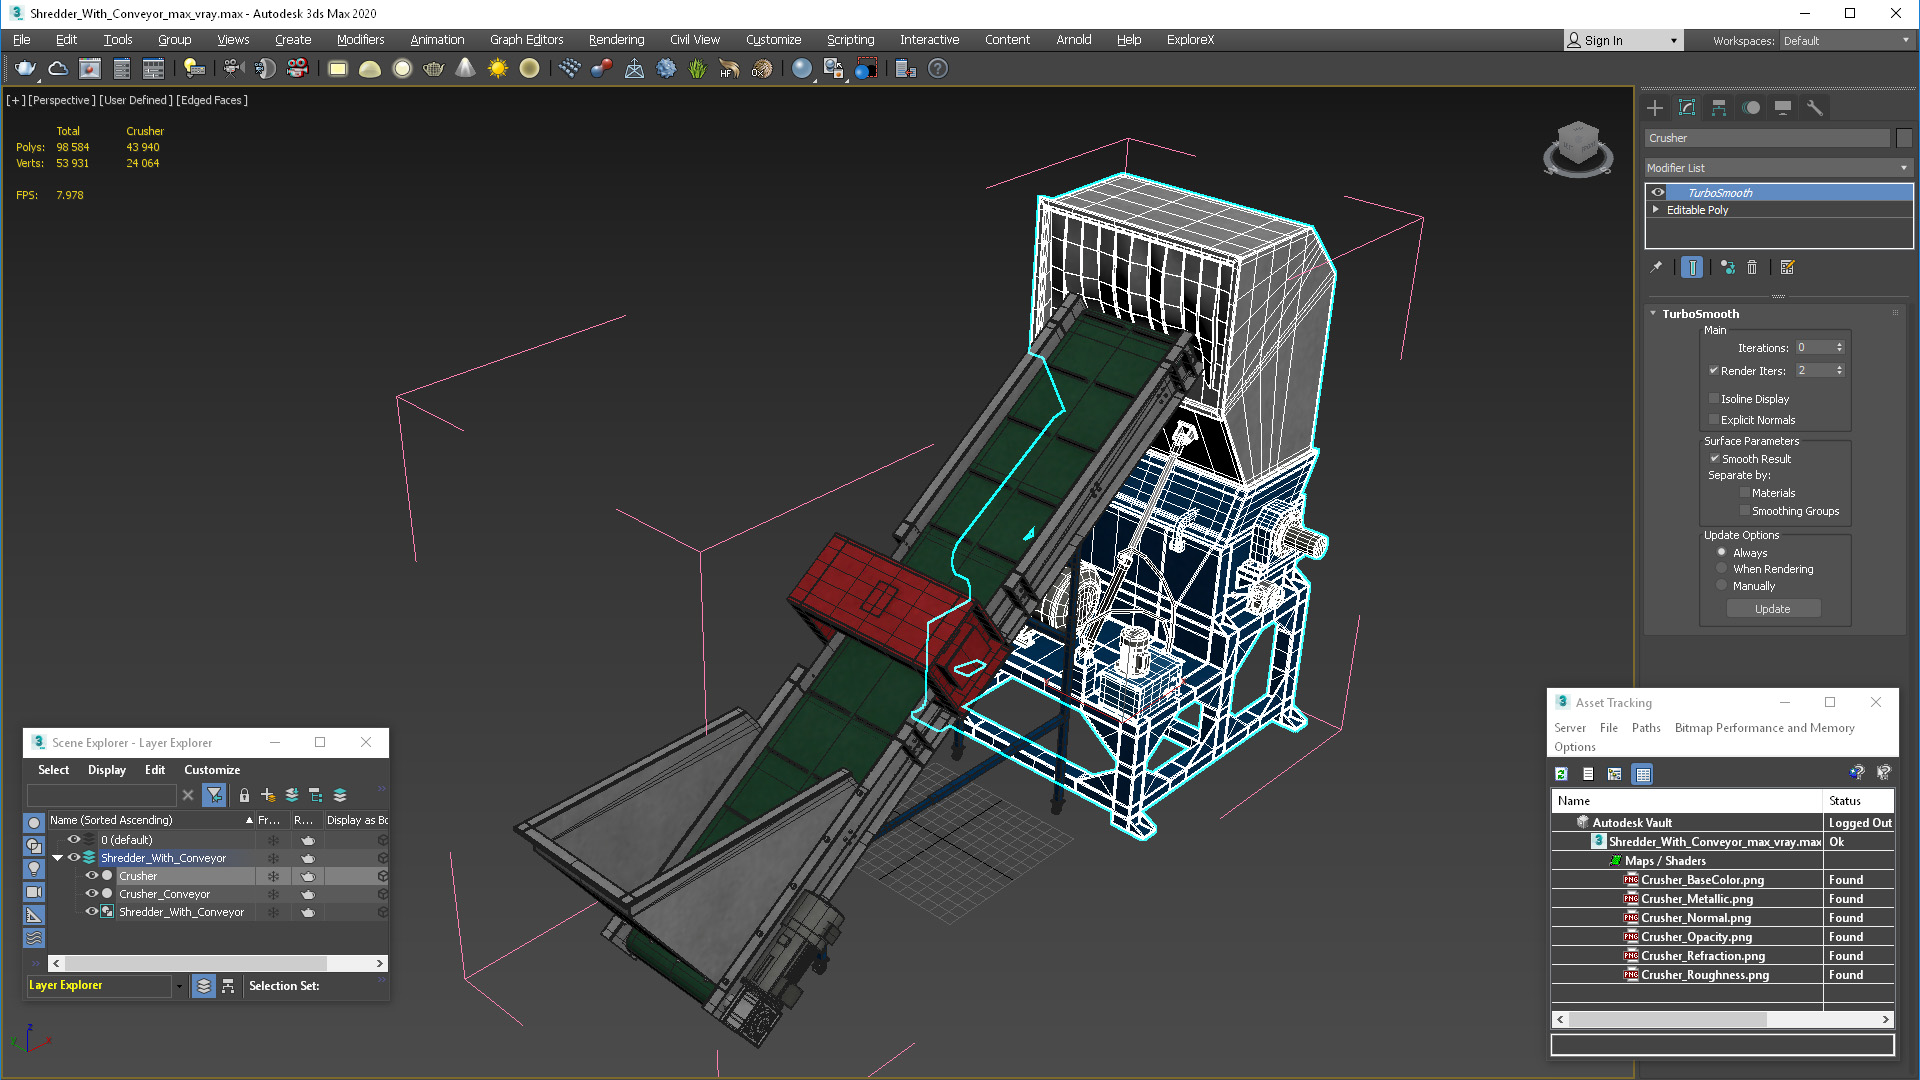Expand the Editable Poly modifier entry

pyautogui.click(x=1656, y=210)
